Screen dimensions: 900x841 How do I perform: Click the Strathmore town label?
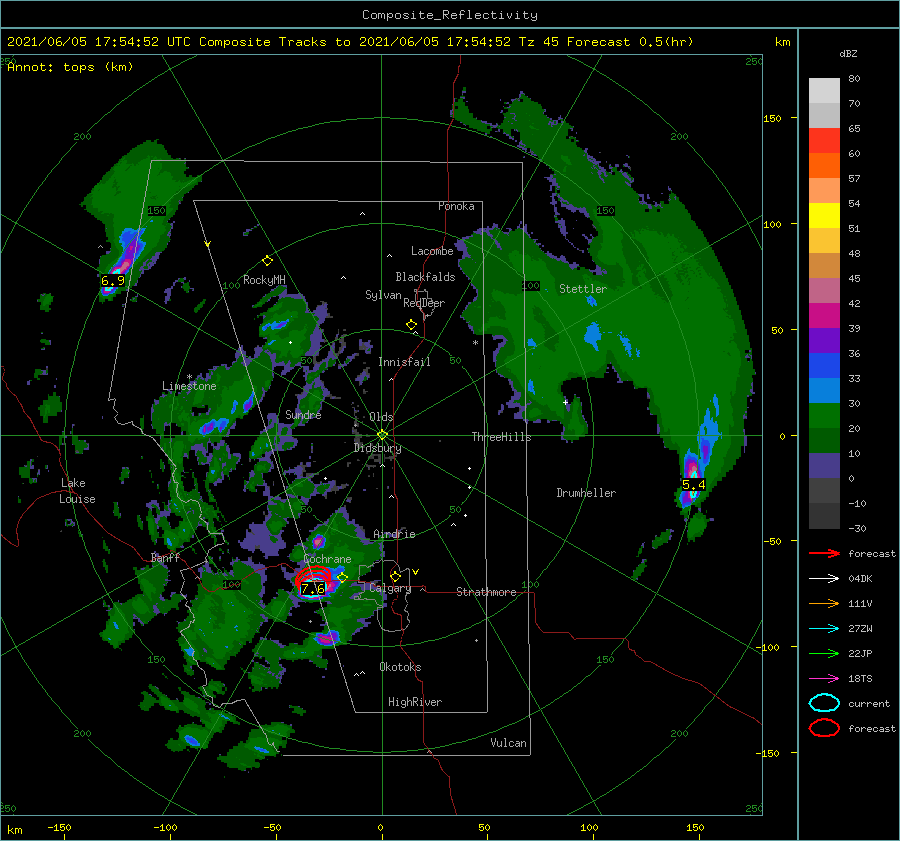(486, 592)
